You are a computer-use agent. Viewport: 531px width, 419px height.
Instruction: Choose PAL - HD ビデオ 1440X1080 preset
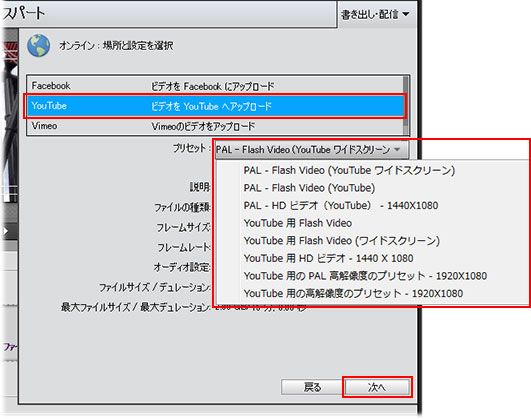341,206
